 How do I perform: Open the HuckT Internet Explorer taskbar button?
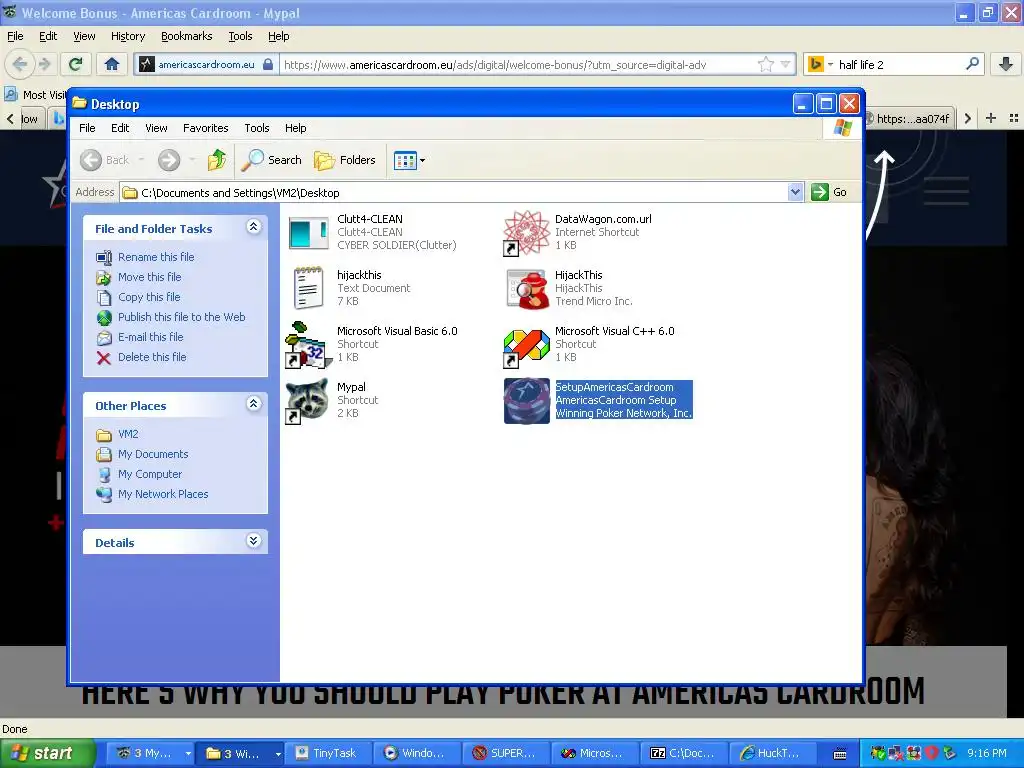(772, 753)
